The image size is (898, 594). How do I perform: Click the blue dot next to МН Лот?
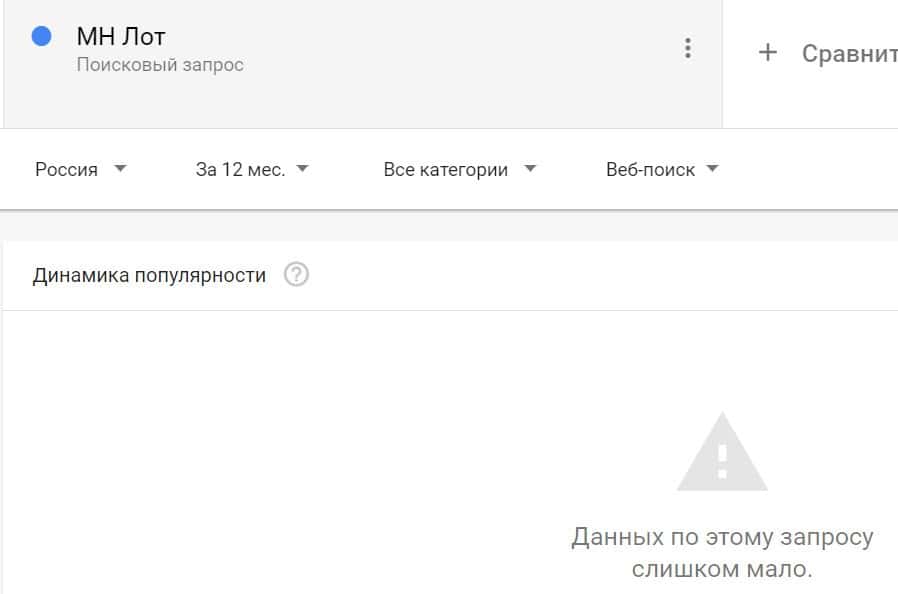point(41,36)
